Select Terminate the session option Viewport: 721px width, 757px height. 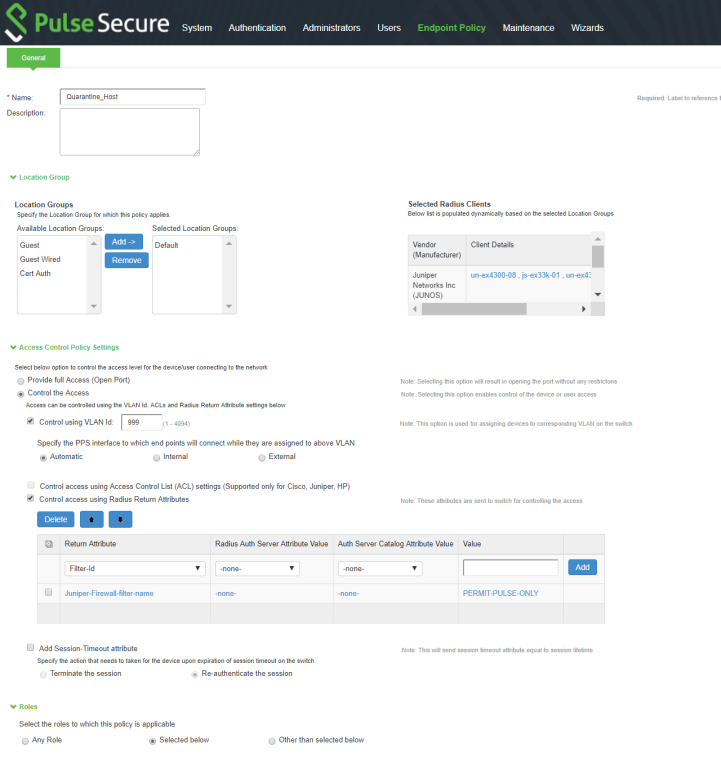click(x=43, y=674)
